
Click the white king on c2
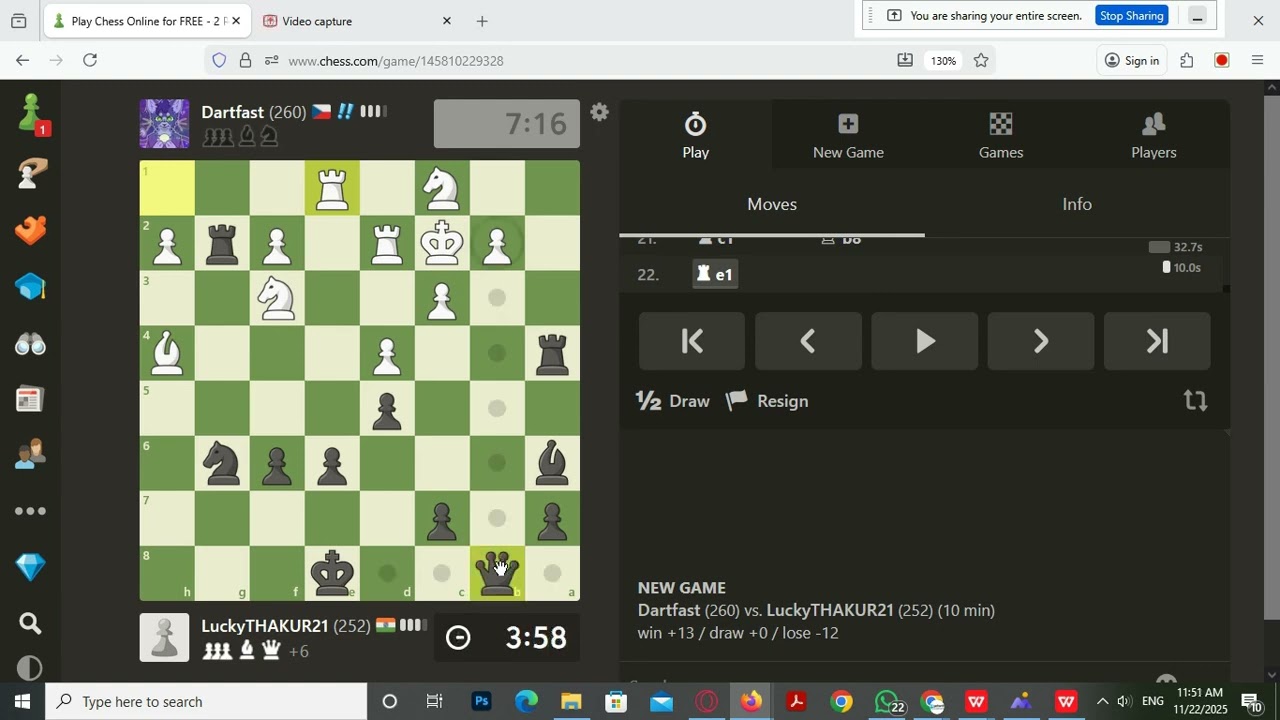pos(442,243)
